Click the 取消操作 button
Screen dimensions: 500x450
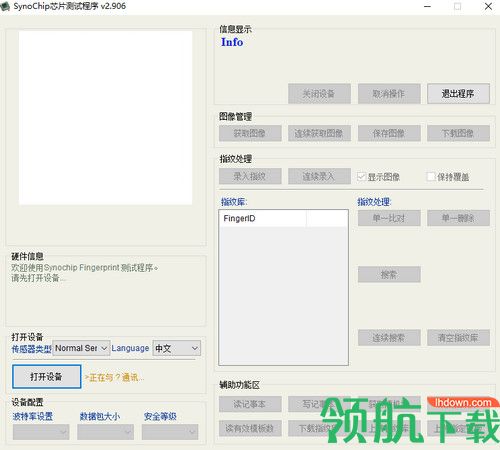coord(389,94)
